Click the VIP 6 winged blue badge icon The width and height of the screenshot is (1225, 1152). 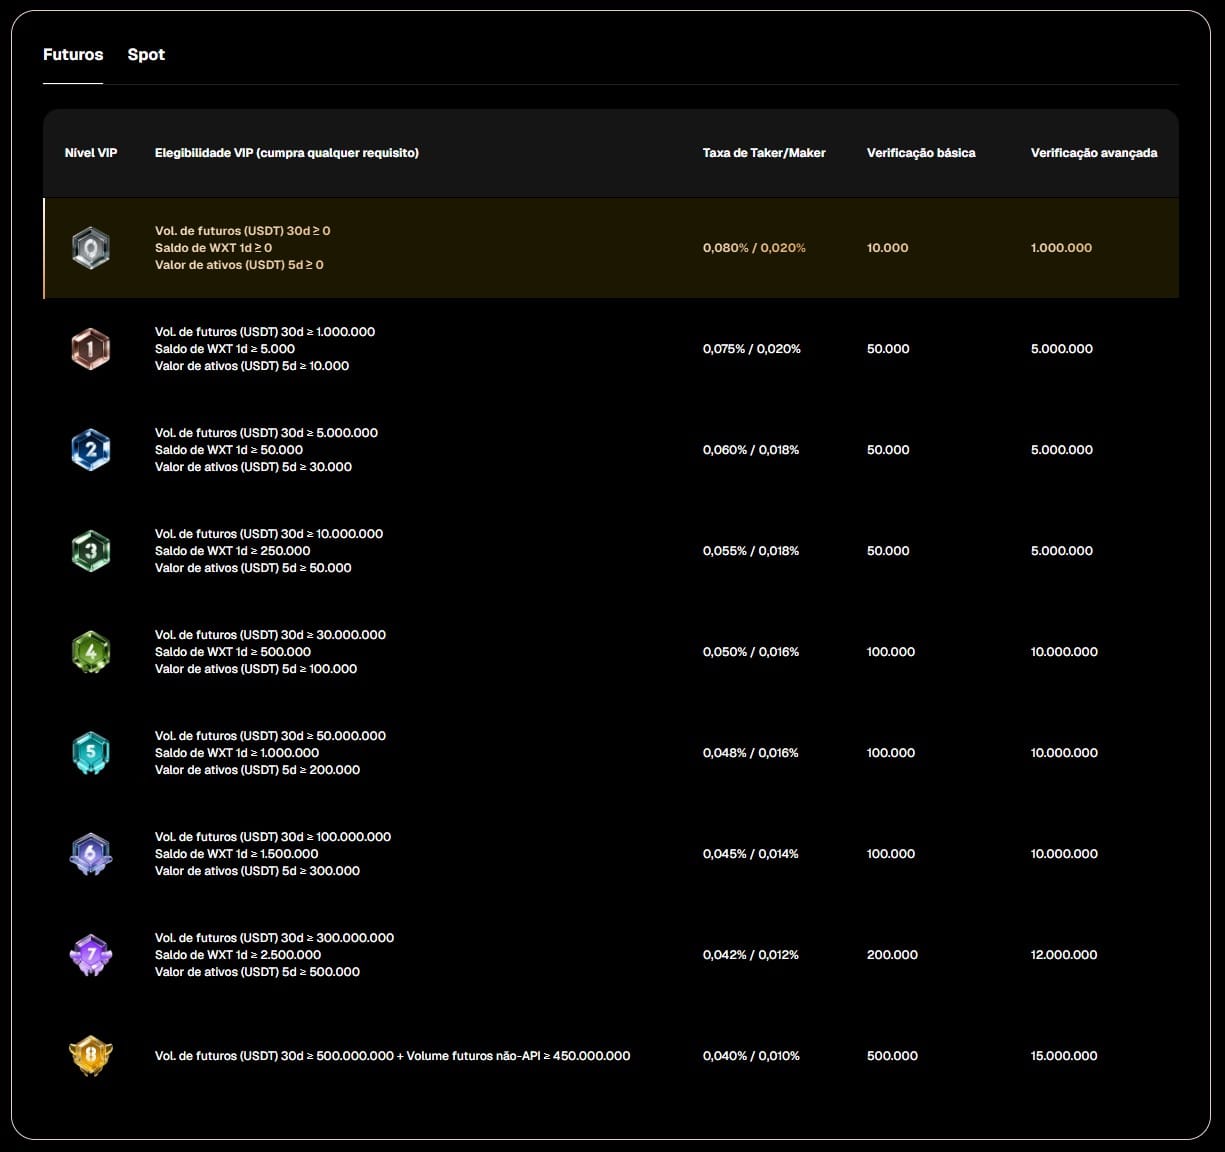(x=91, y=854)
